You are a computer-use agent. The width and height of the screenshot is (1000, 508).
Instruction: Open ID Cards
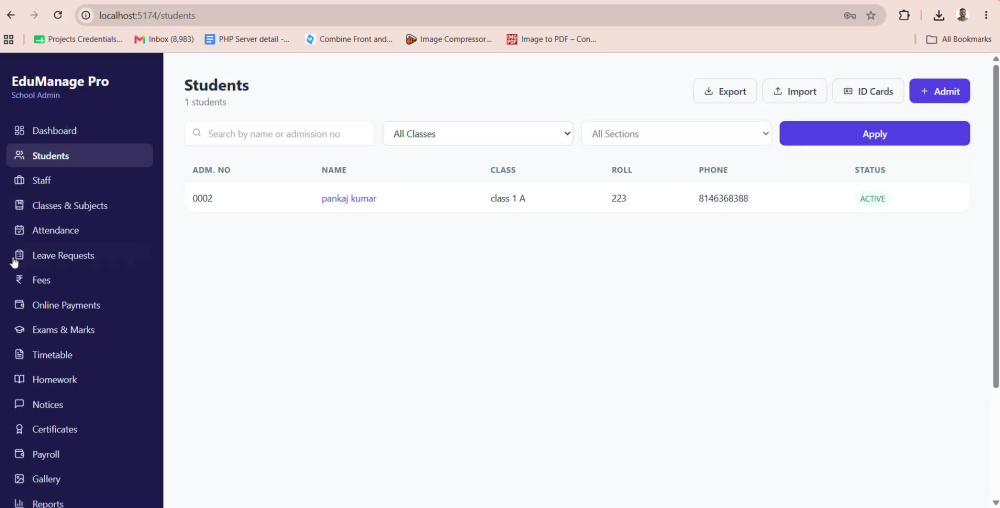point(867,91)
